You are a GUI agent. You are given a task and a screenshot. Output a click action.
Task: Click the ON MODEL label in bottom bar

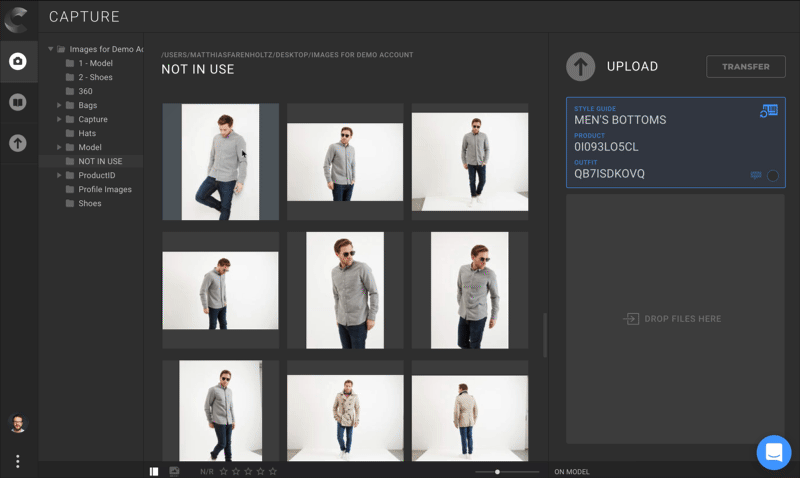click(x=572, y=471)
